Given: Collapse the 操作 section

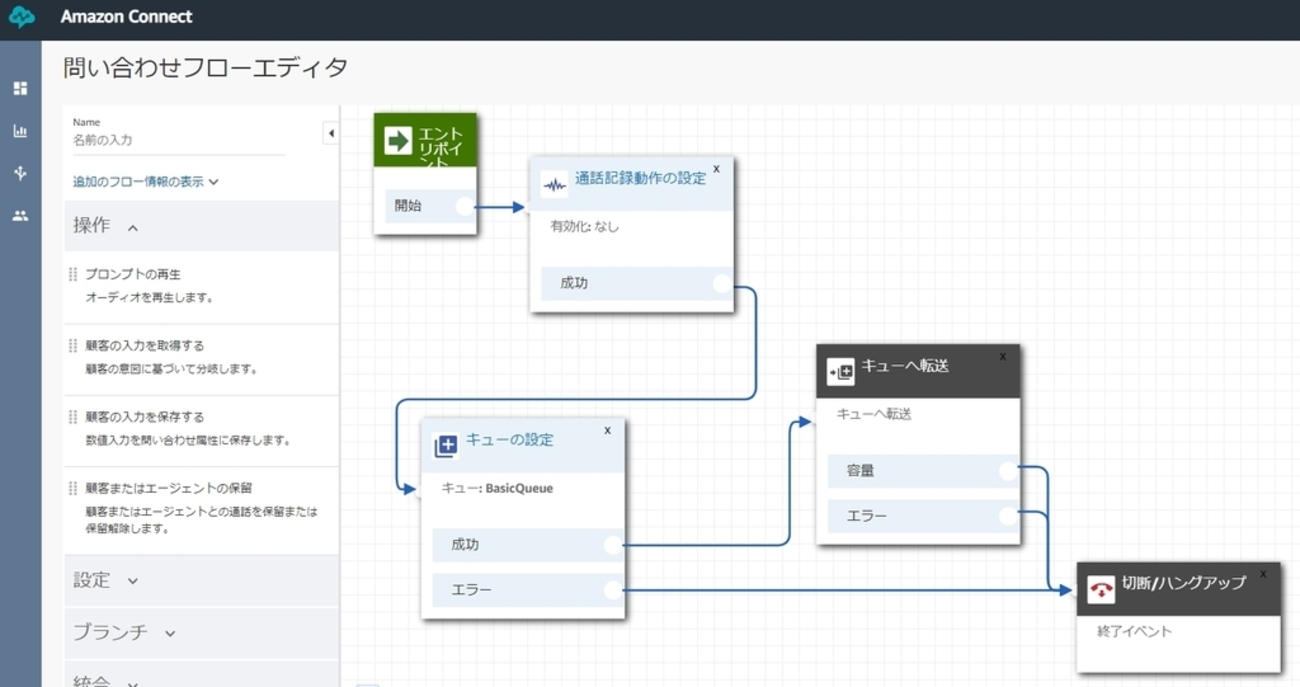Looking at the screenshot, I should (x=202, y=226).
